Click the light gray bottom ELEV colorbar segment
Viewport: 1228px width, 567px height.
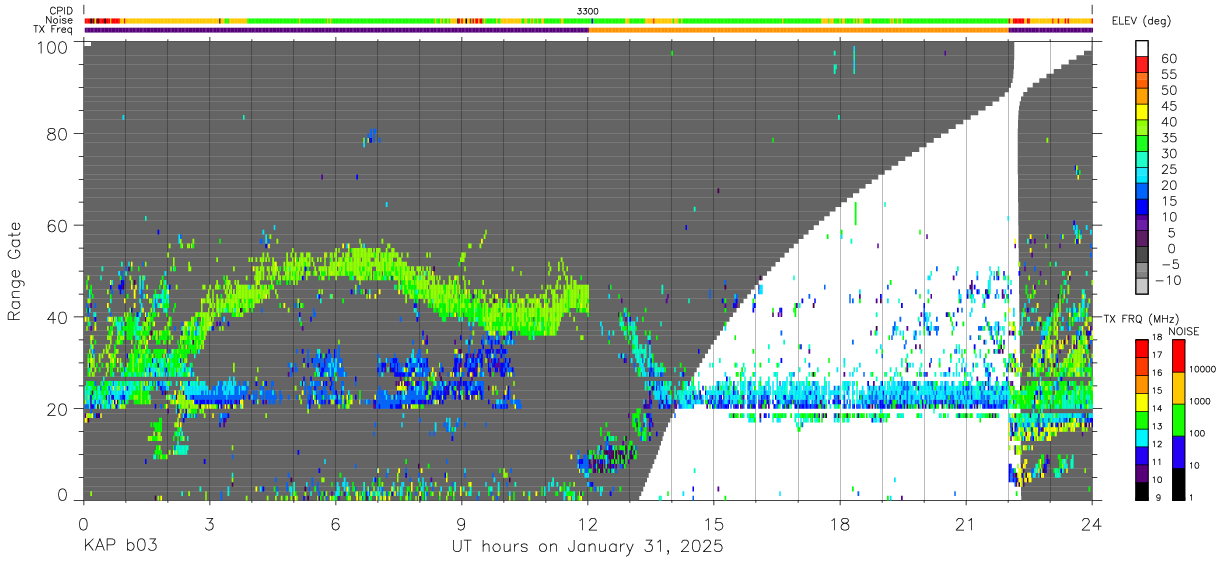pos(1141,288)
